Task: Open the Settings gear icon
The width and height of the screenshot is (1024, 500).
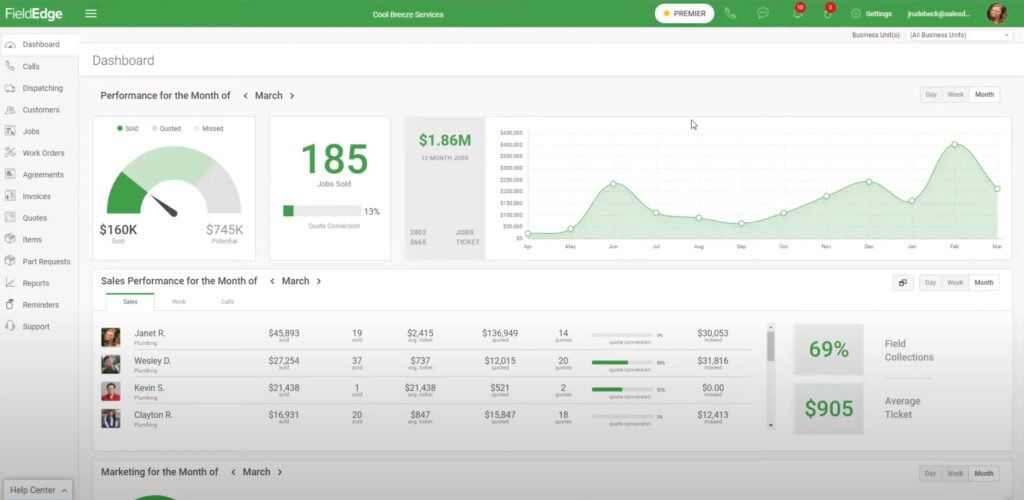Action: [856, 14]
